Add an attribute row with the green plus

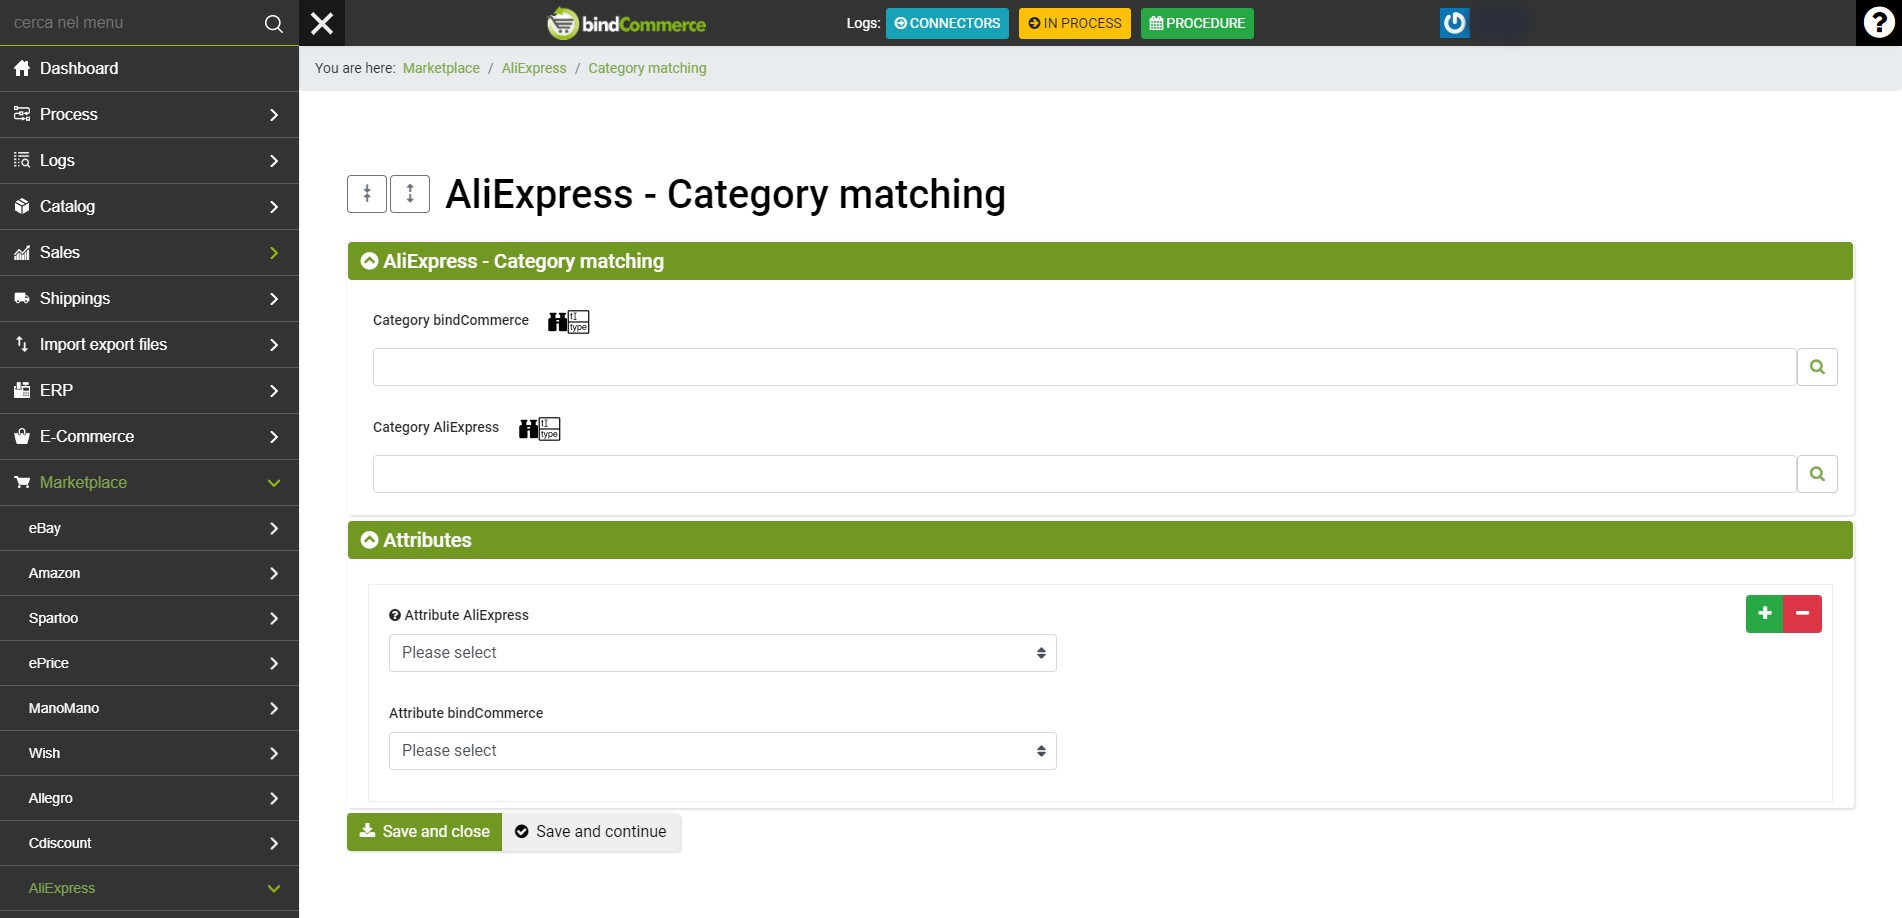point(1765,614)
